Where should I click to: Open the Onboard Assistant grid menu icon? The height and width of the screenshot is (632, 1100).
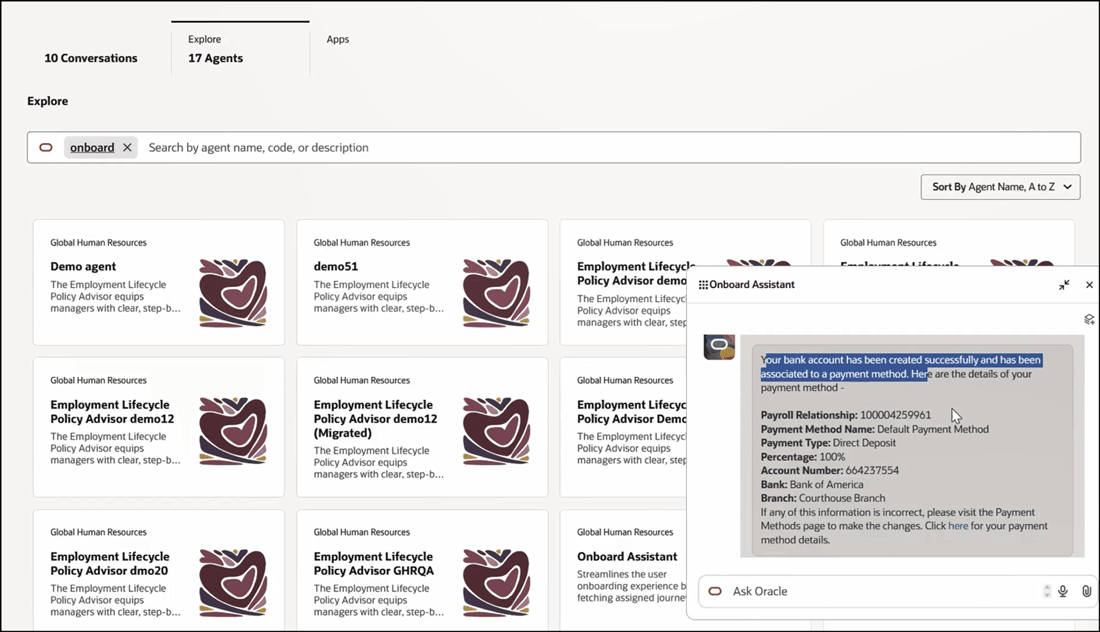pyautogui.click(x=703, y=285)
